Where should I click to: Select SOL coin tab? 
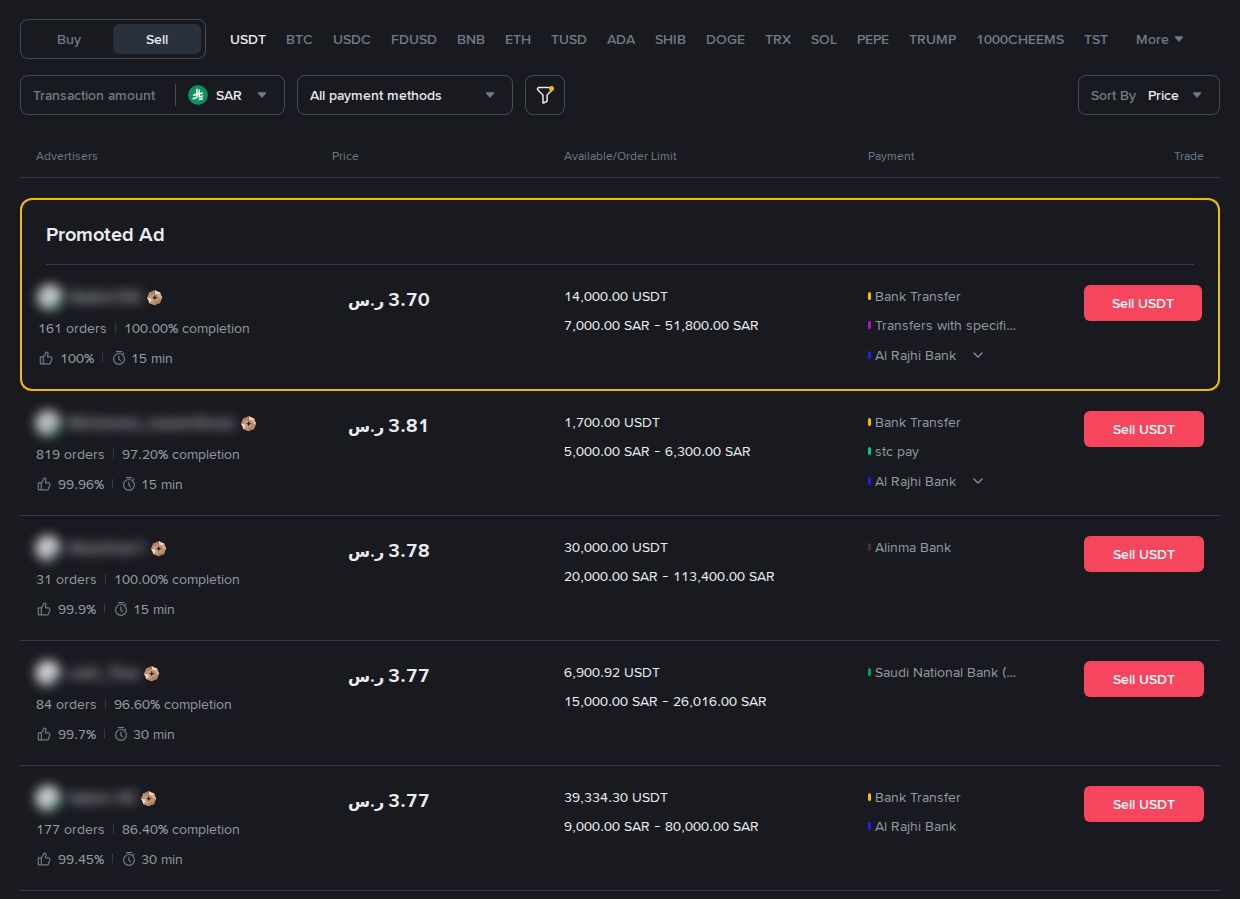coord(824,39)
